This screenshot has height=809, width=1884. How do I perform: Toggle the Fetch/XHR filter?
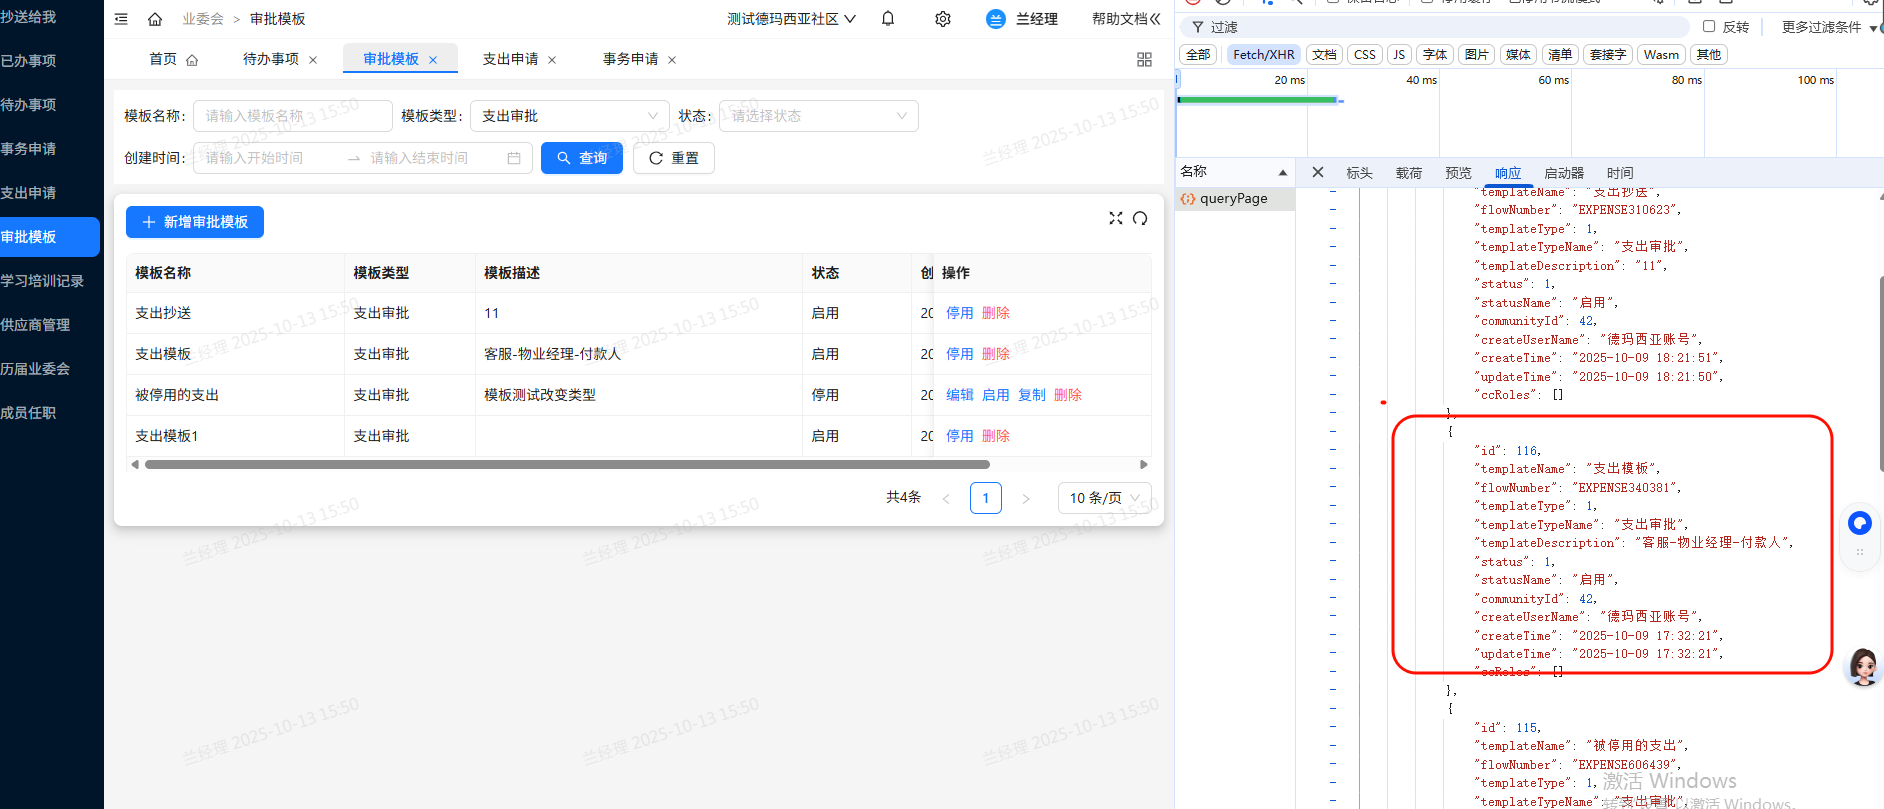1263,55
